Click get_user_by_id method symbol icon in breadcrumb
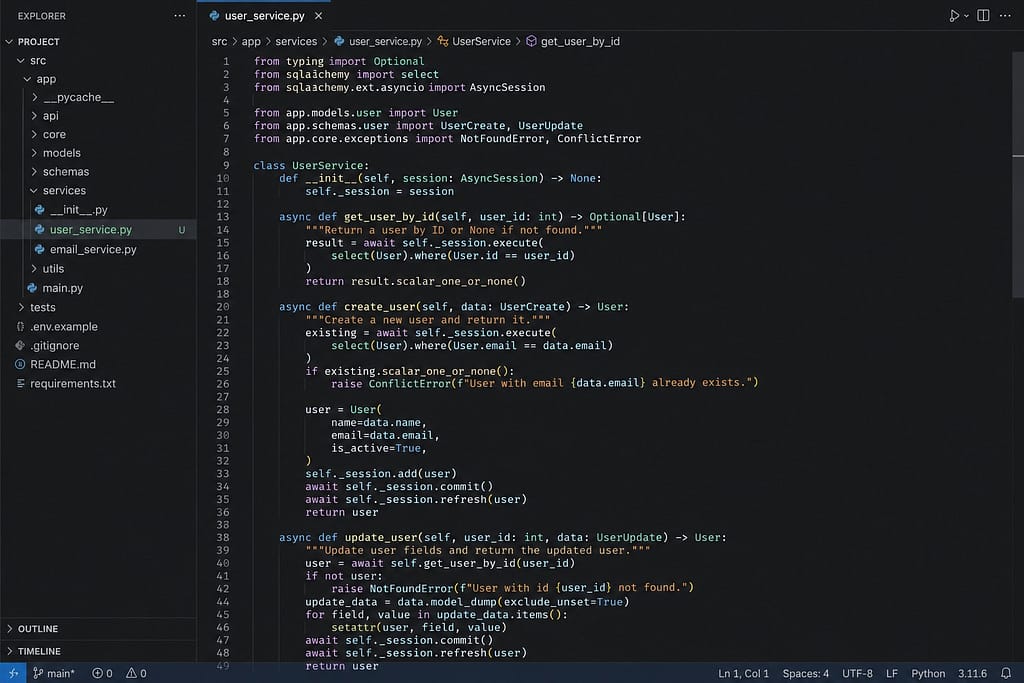Image resolution: width=1024 pixels, height=683 pixels. tap(532, 41)
